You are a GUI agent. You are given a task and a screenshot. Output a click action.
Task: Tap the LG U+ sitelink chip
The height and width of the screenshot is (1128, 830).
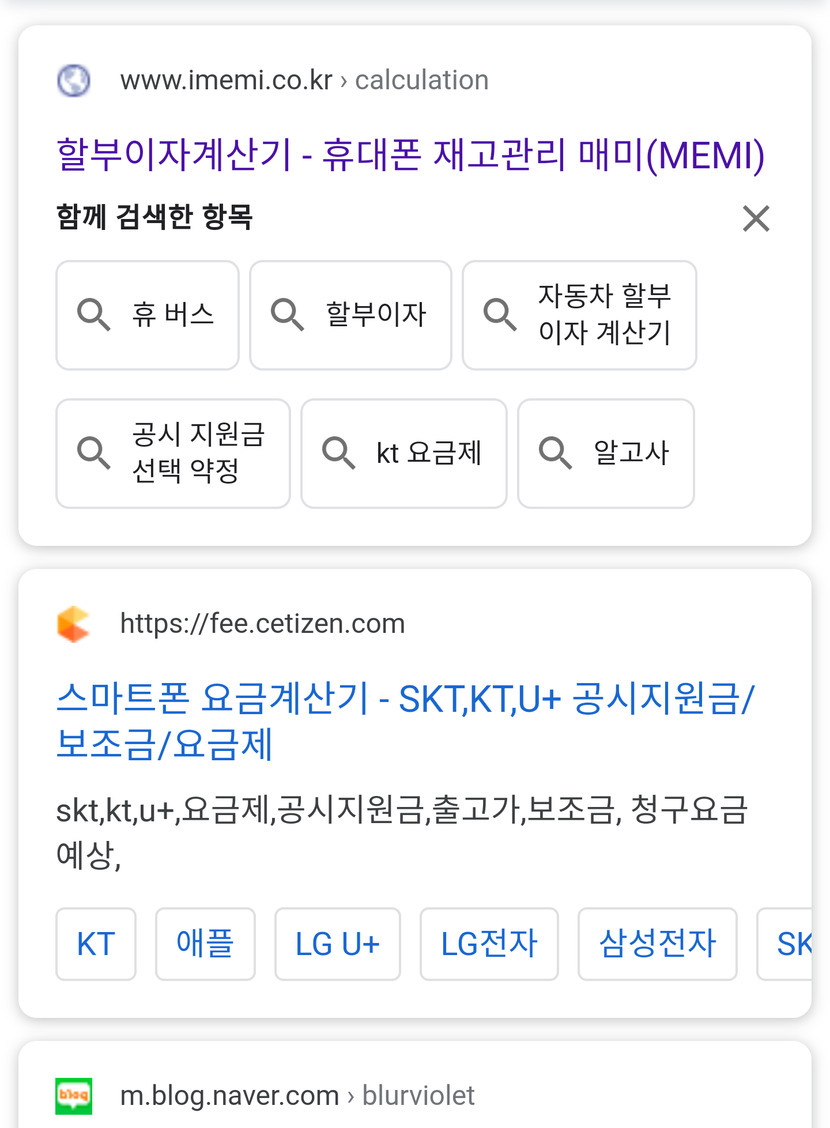pos(337,943)
